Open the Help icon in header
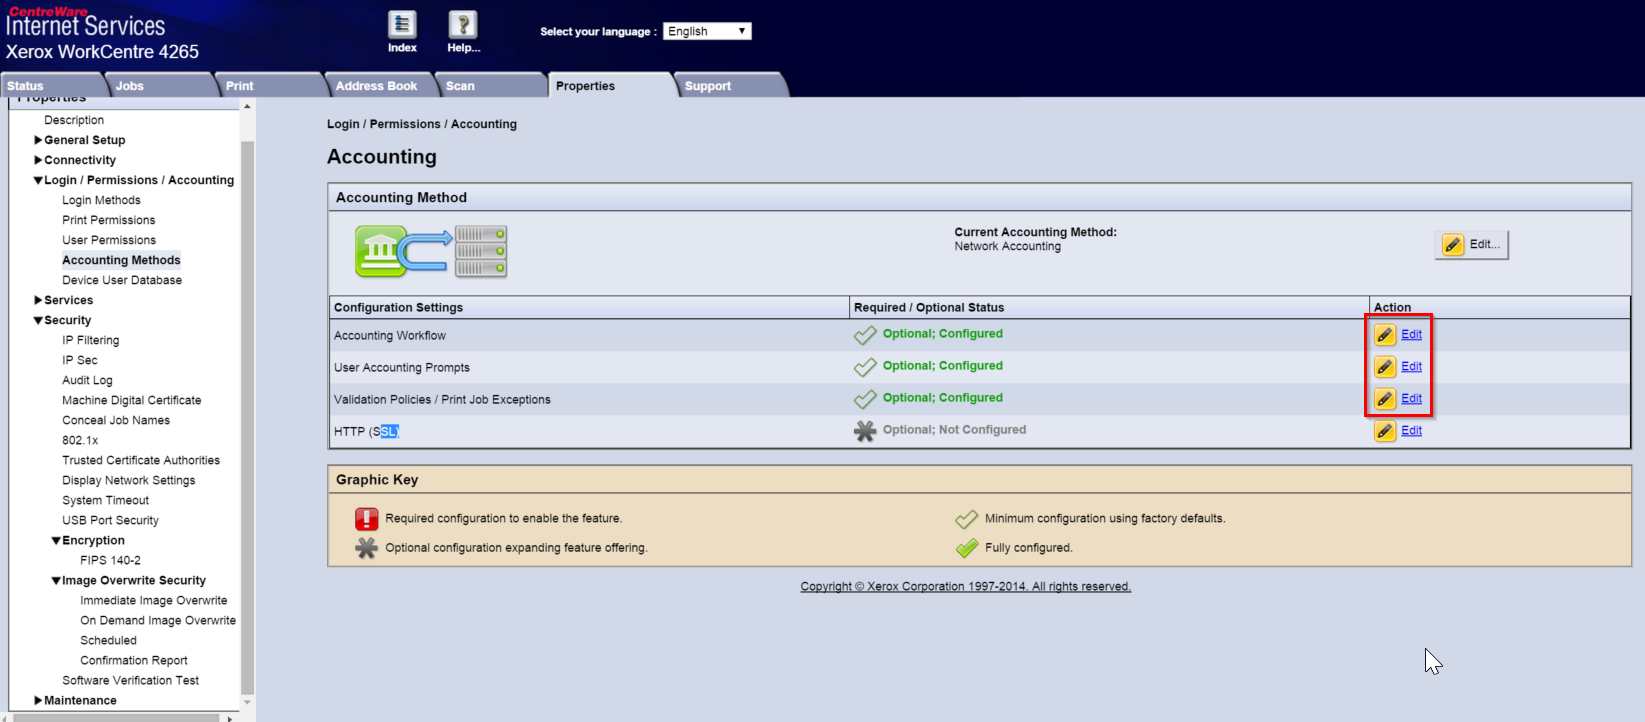The image size is (1645, 722). pyautogui.click(x=462, y=25)
